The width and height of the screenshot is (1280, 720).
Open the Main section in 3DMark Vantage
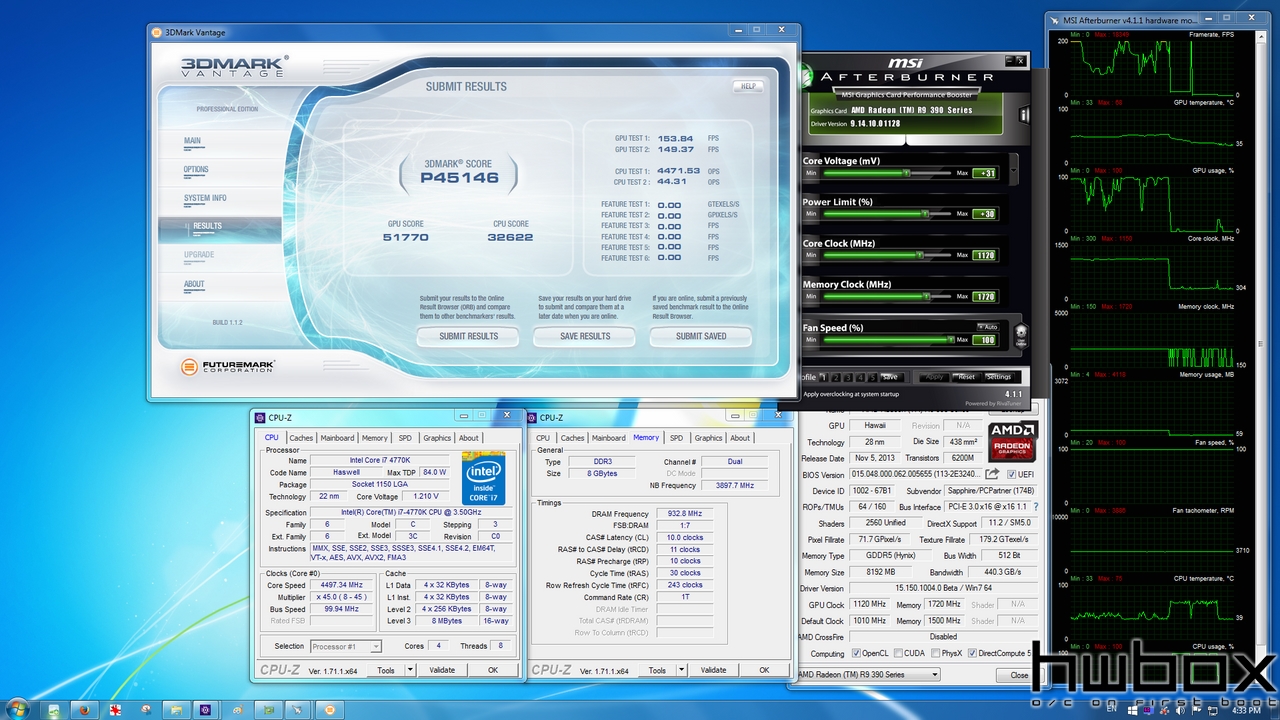[x=192, y=141]
